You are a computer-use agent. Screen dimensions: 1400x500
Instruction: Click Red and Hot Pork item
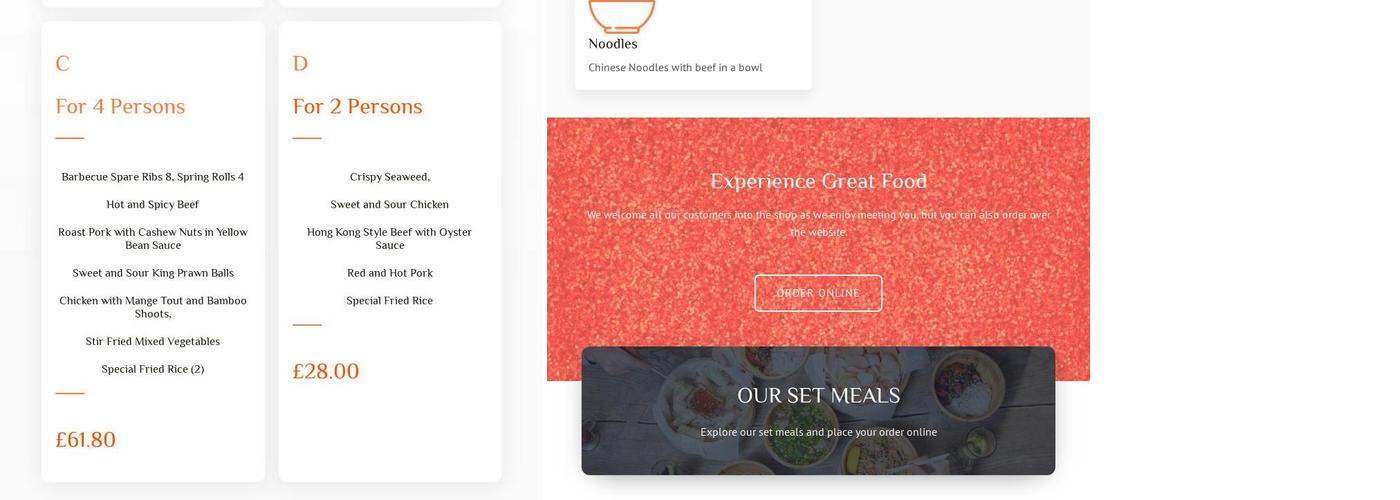point(390,273)
